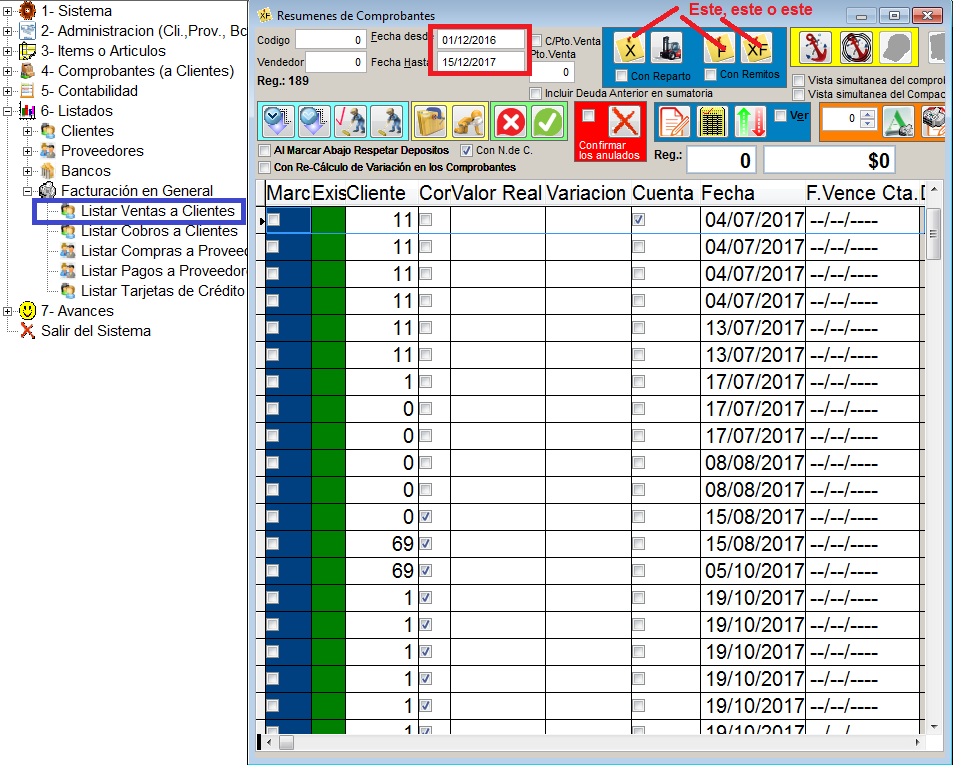Click the yellow grid spreadsheet icon
This screenshot has height=765, width=953.
[x=712, y=122]
